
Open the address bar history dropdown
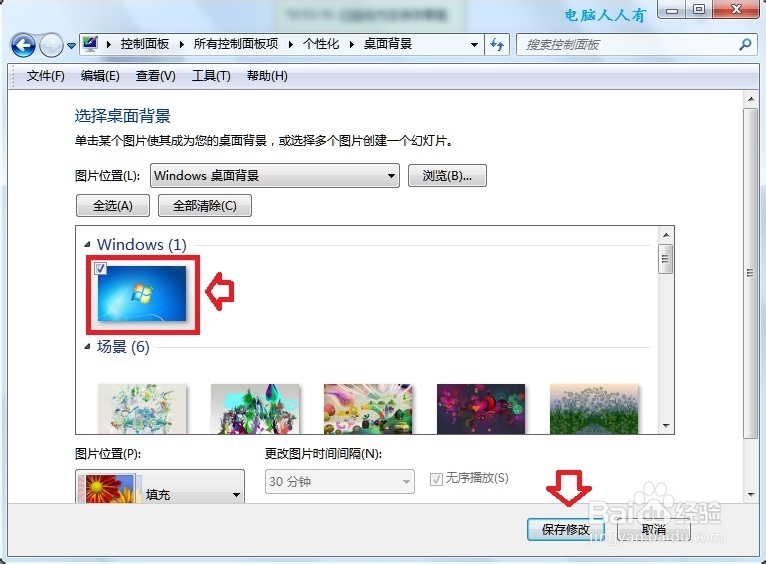point(474,45)
